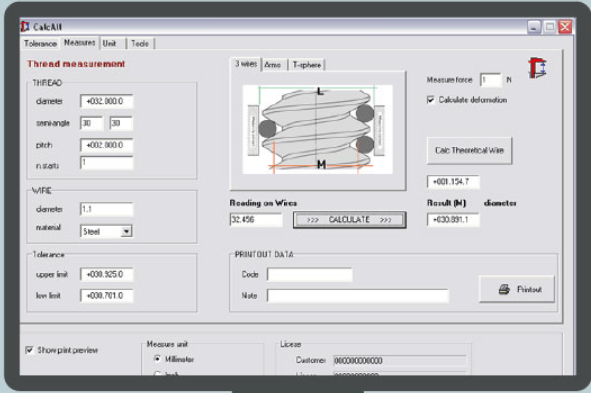Maximize the CalcAll window

pos(550,27)
